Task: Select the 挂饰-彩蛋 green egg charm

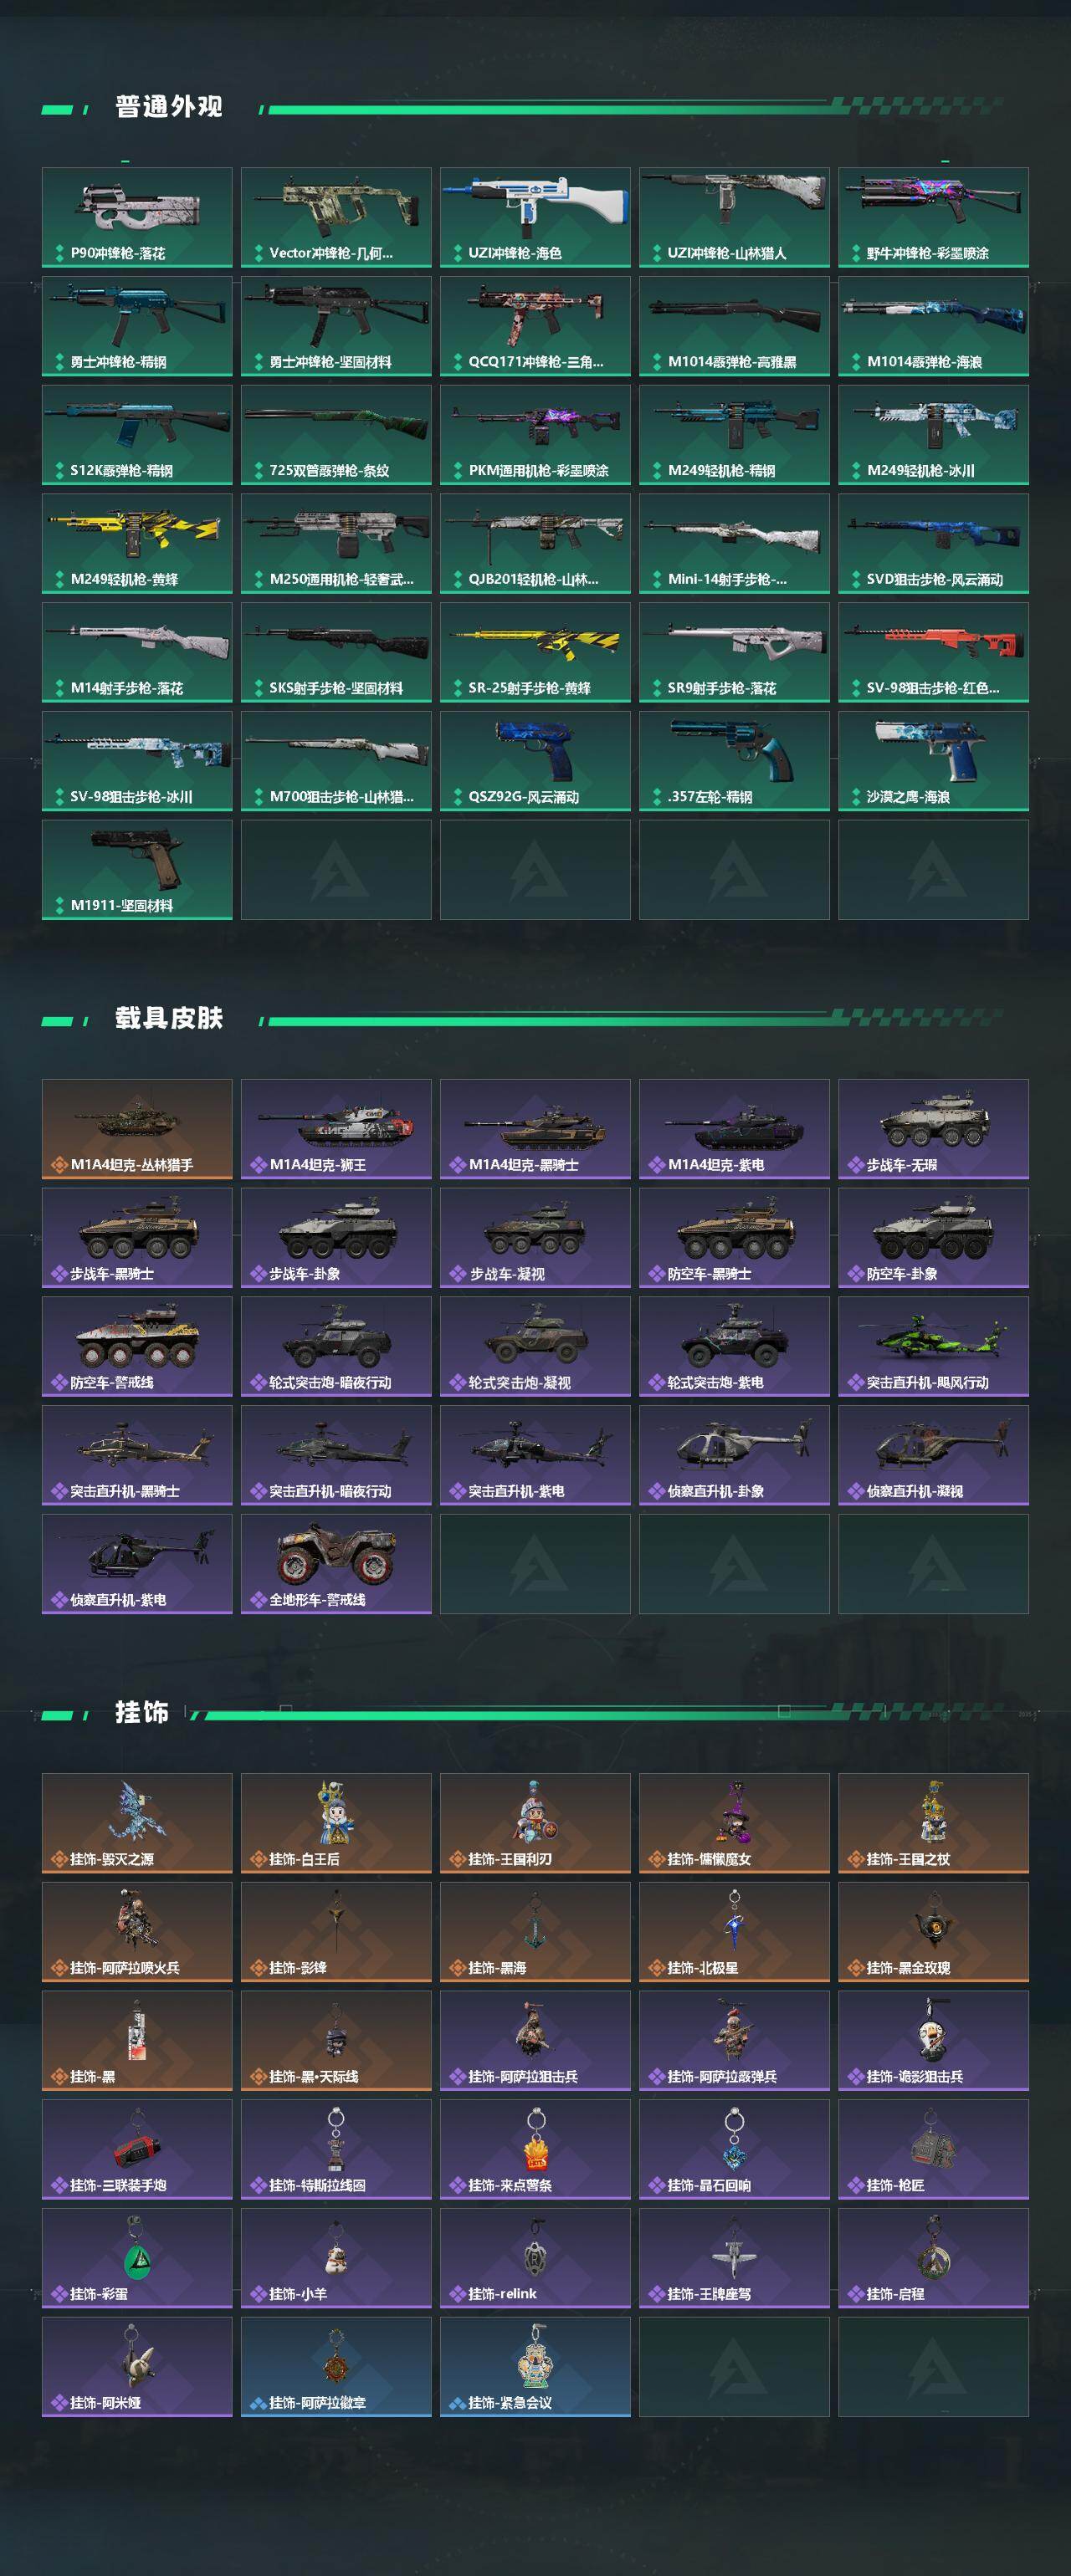Action: point(137,2258)
